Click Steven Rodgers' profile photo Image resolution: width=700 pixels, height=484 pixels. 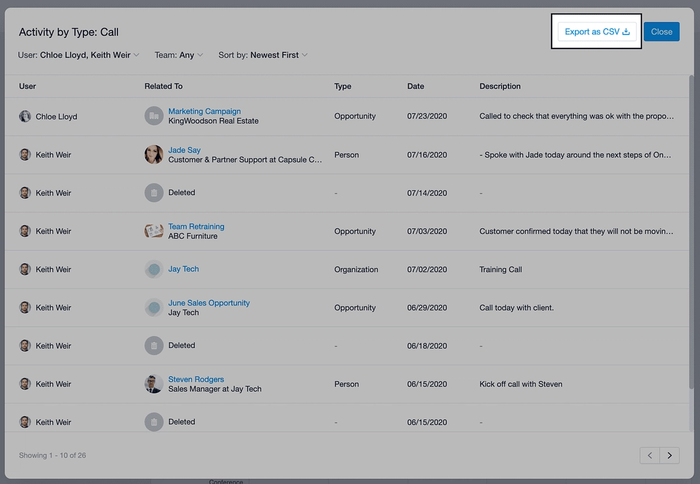(x=153, y=384)
